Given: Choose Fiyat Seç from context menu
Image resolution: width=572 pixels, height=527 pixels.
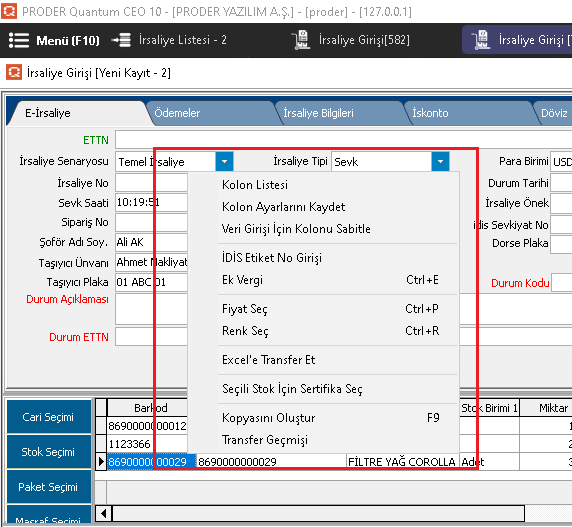Looking at the screenshot, I should [x=323, y=309].
